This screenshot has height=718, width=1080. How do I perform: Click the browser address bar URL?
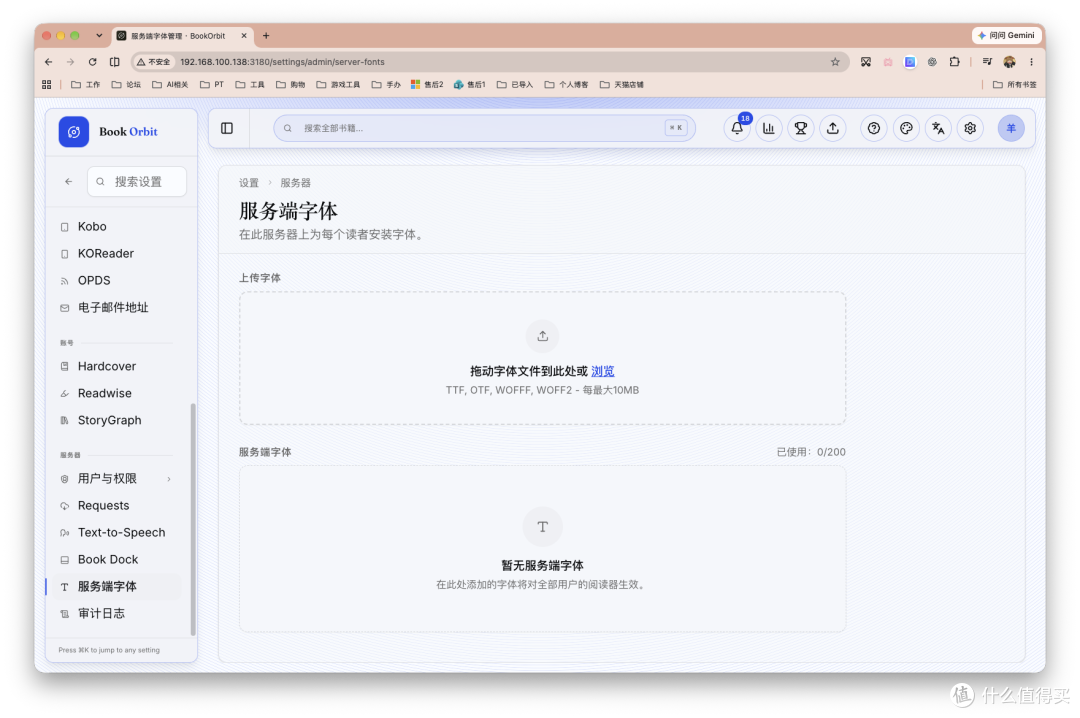coord(282,62)
